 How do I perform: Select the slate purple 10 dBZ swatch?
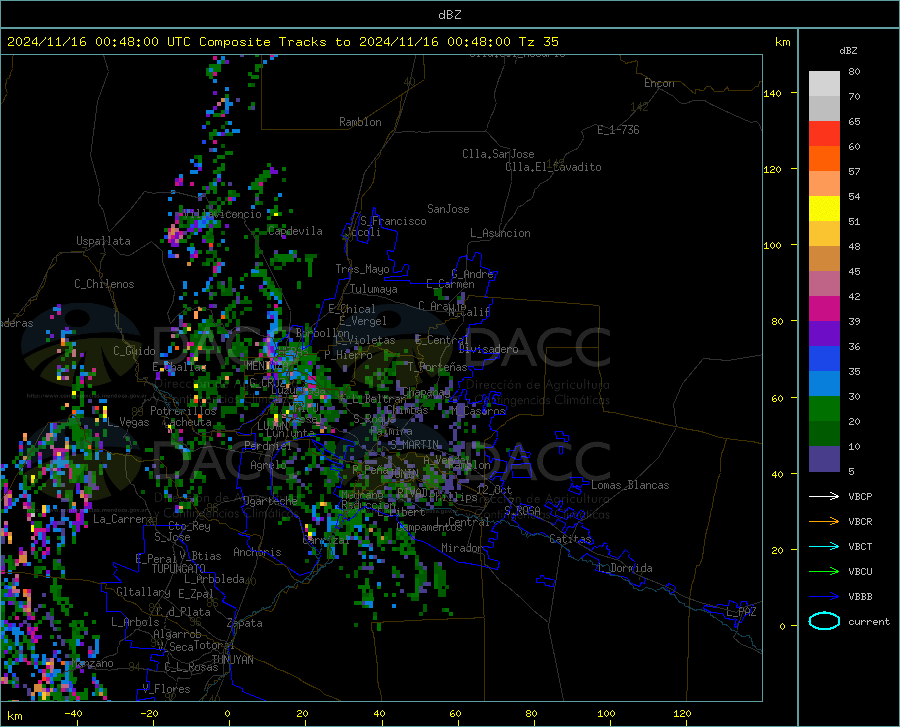point(824,458)
